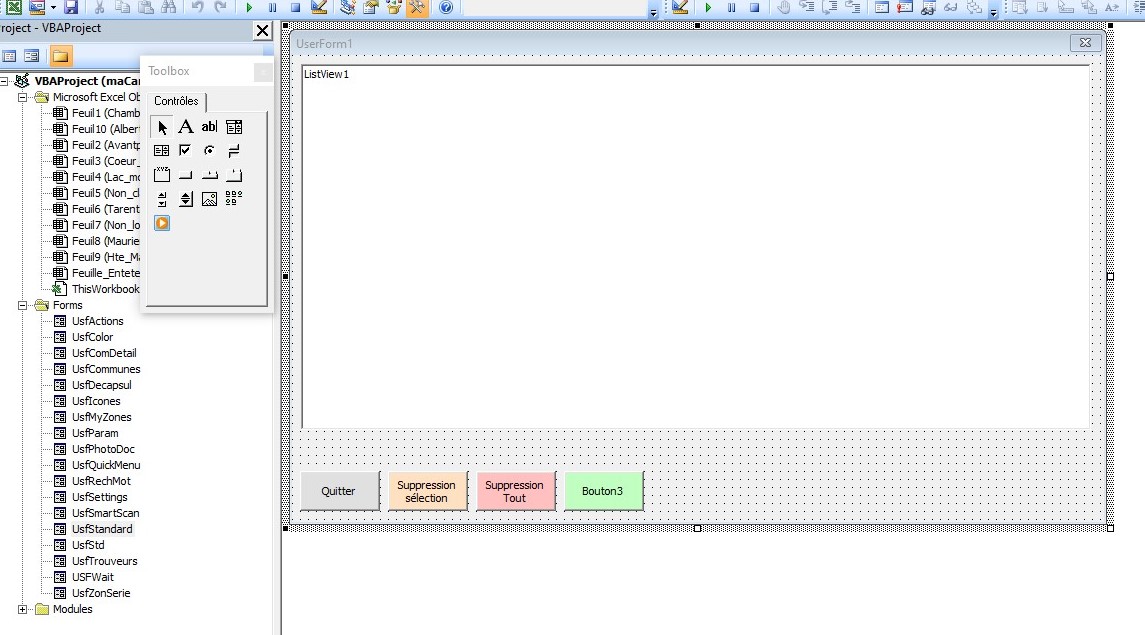Toggle Folders view in Project pane
The image size is (1145, 635).
[61, 56]
